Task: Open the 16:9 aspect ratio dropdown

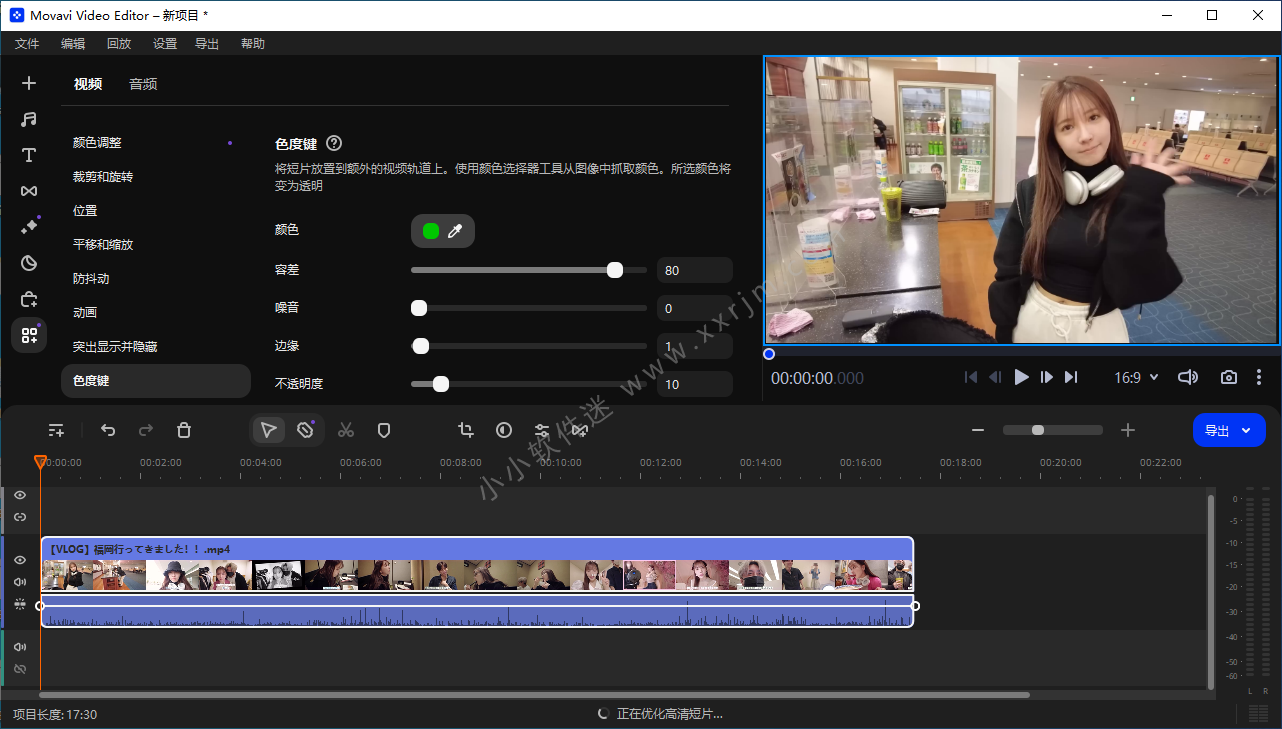Action: tap(1136, 377)
